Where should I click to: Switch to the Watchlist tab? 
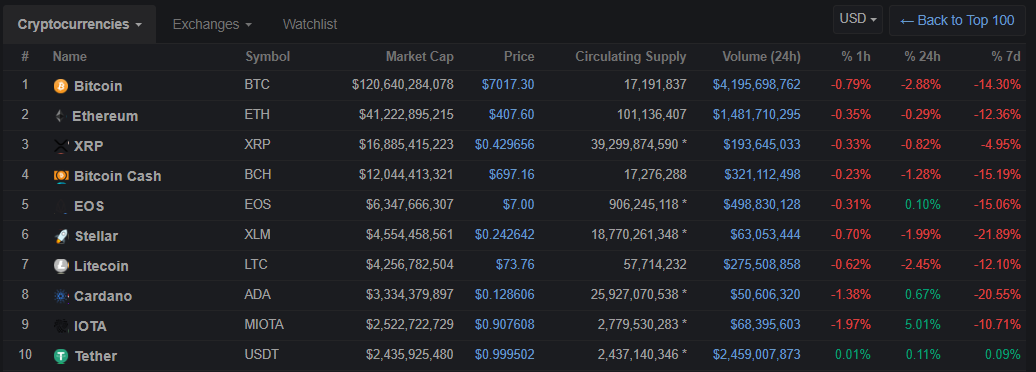click(310, 24)
